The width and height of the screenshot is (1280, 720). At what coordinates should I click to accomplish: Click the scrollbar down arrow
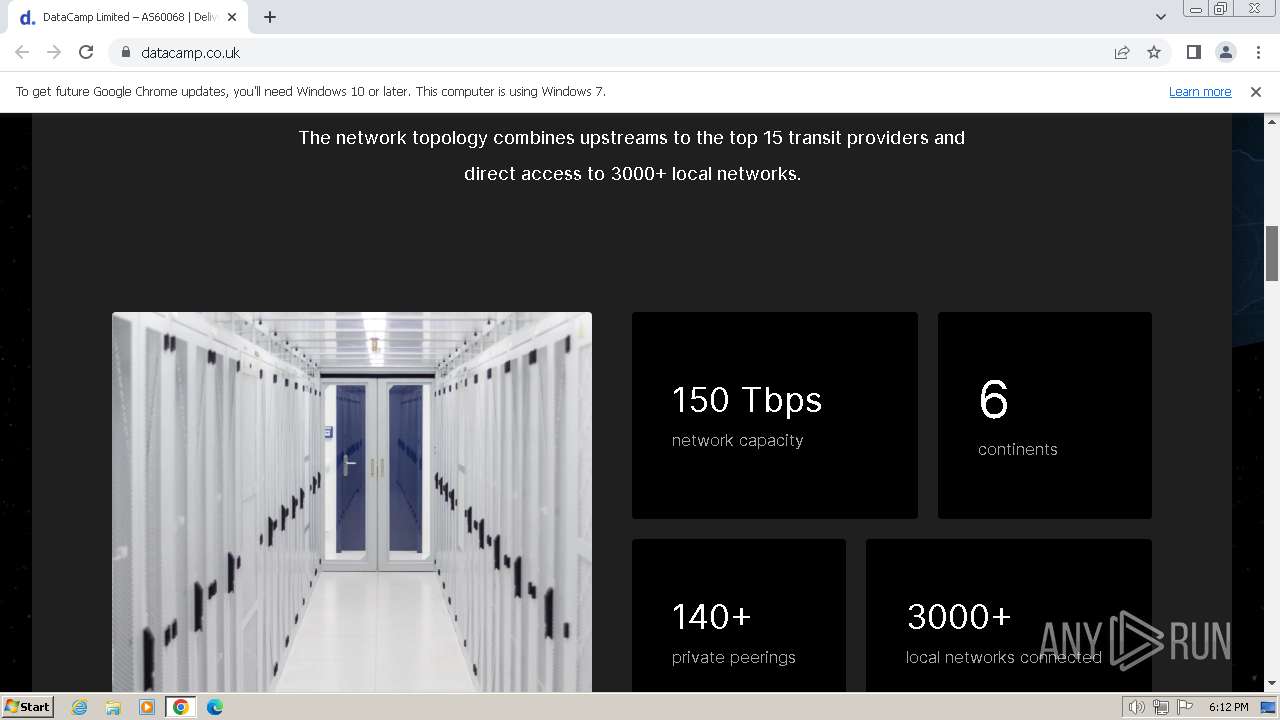coord(1272,684)
